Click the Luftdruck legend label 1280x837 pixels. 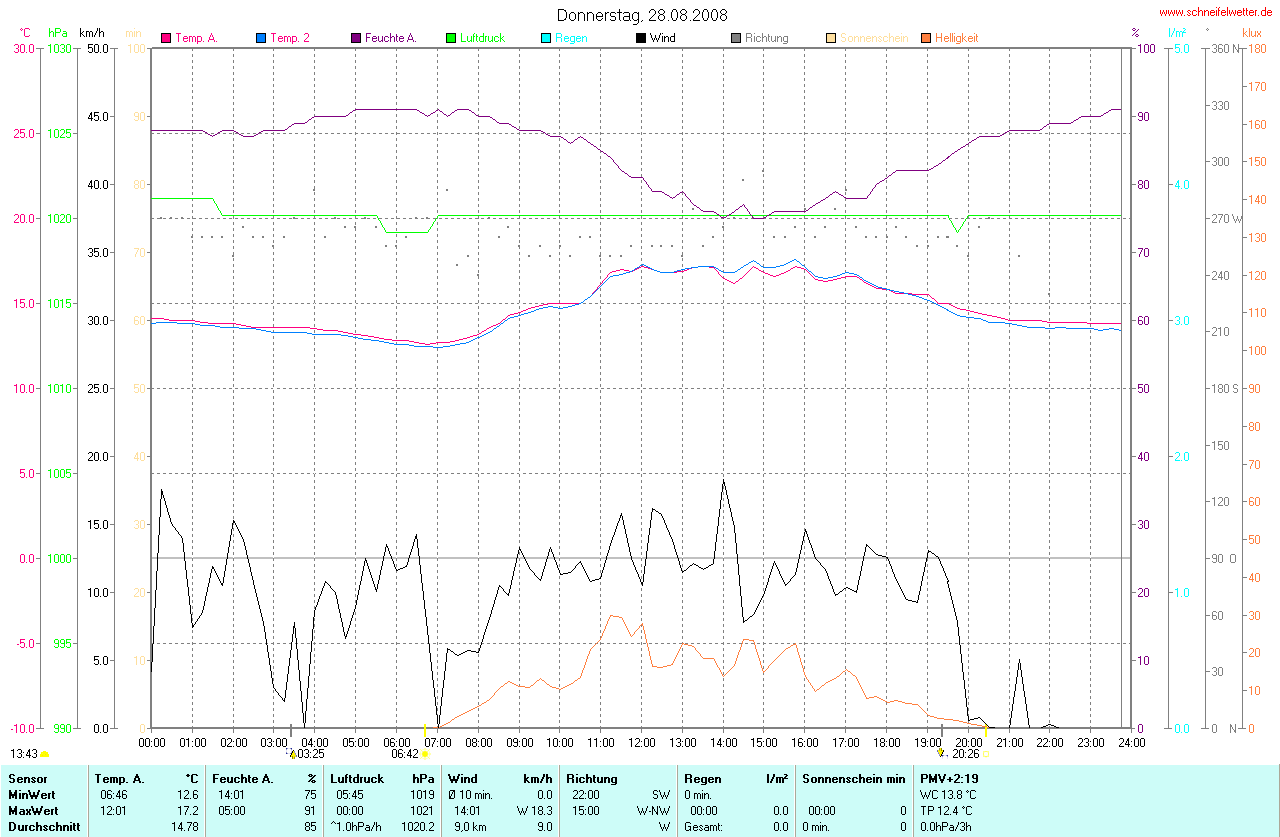[x=482, y=38]
